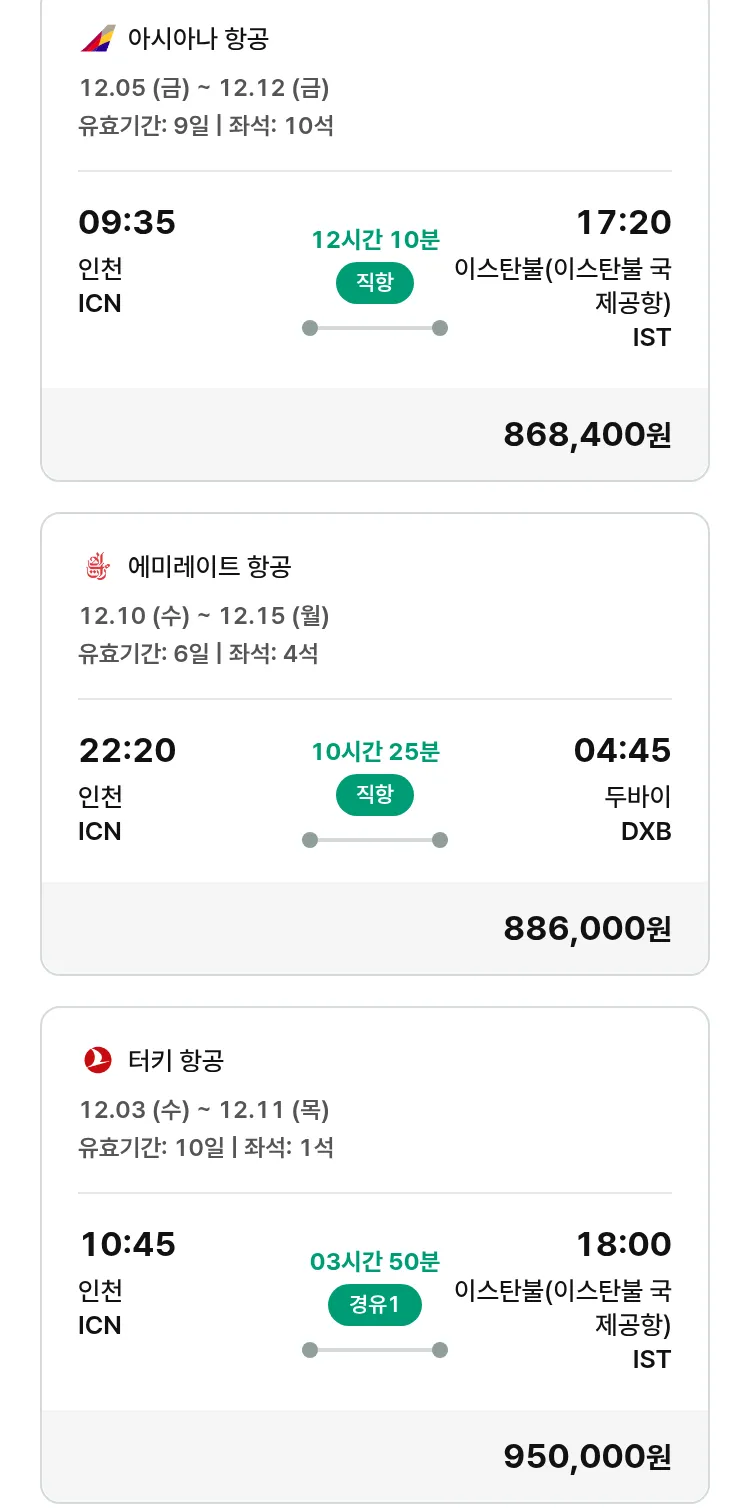
Task: Open the 아시아나 항공 flight title
Action: pyautogui.click(x=199, y=39)
